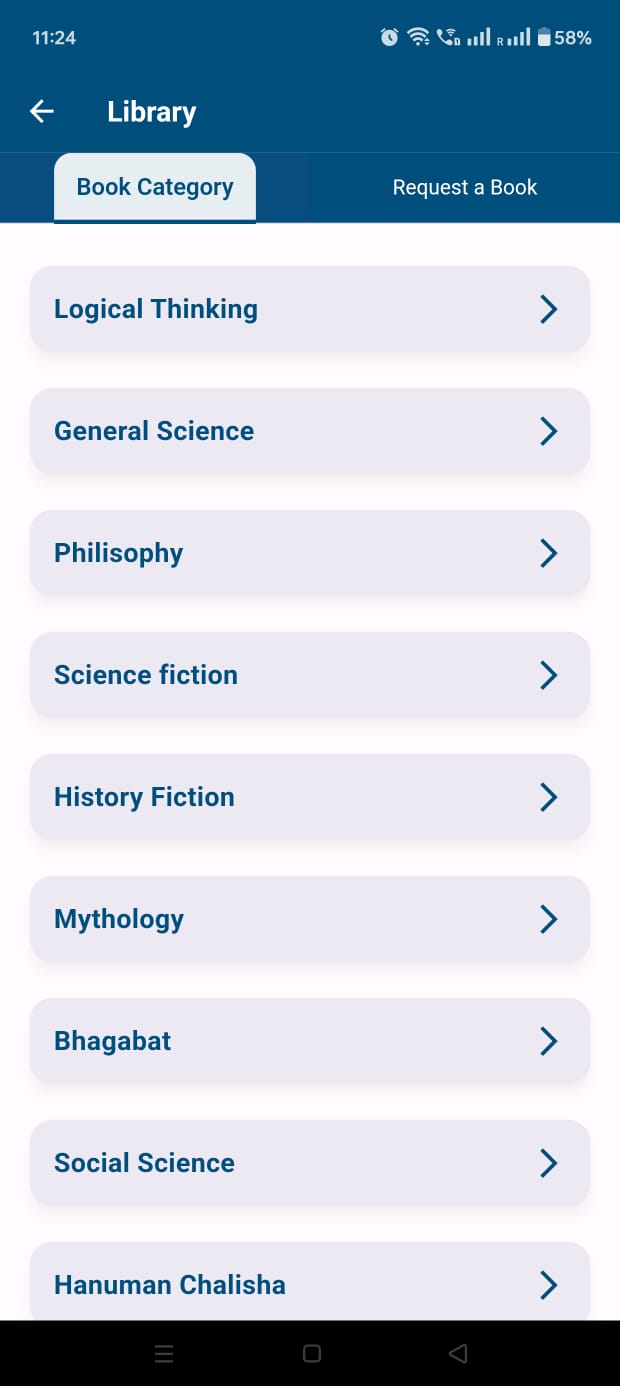Open the History Fiction category
The height and width of the screenshot is (1386, 620).
point(310,797)
